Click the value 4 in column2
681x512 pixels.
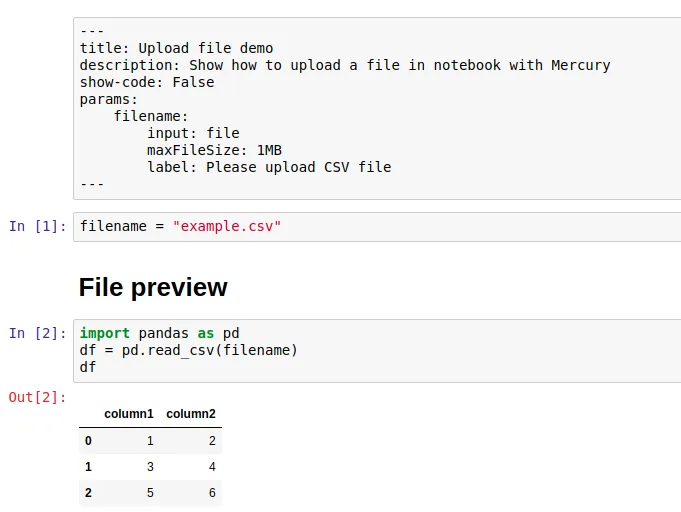tap(212, 467)
